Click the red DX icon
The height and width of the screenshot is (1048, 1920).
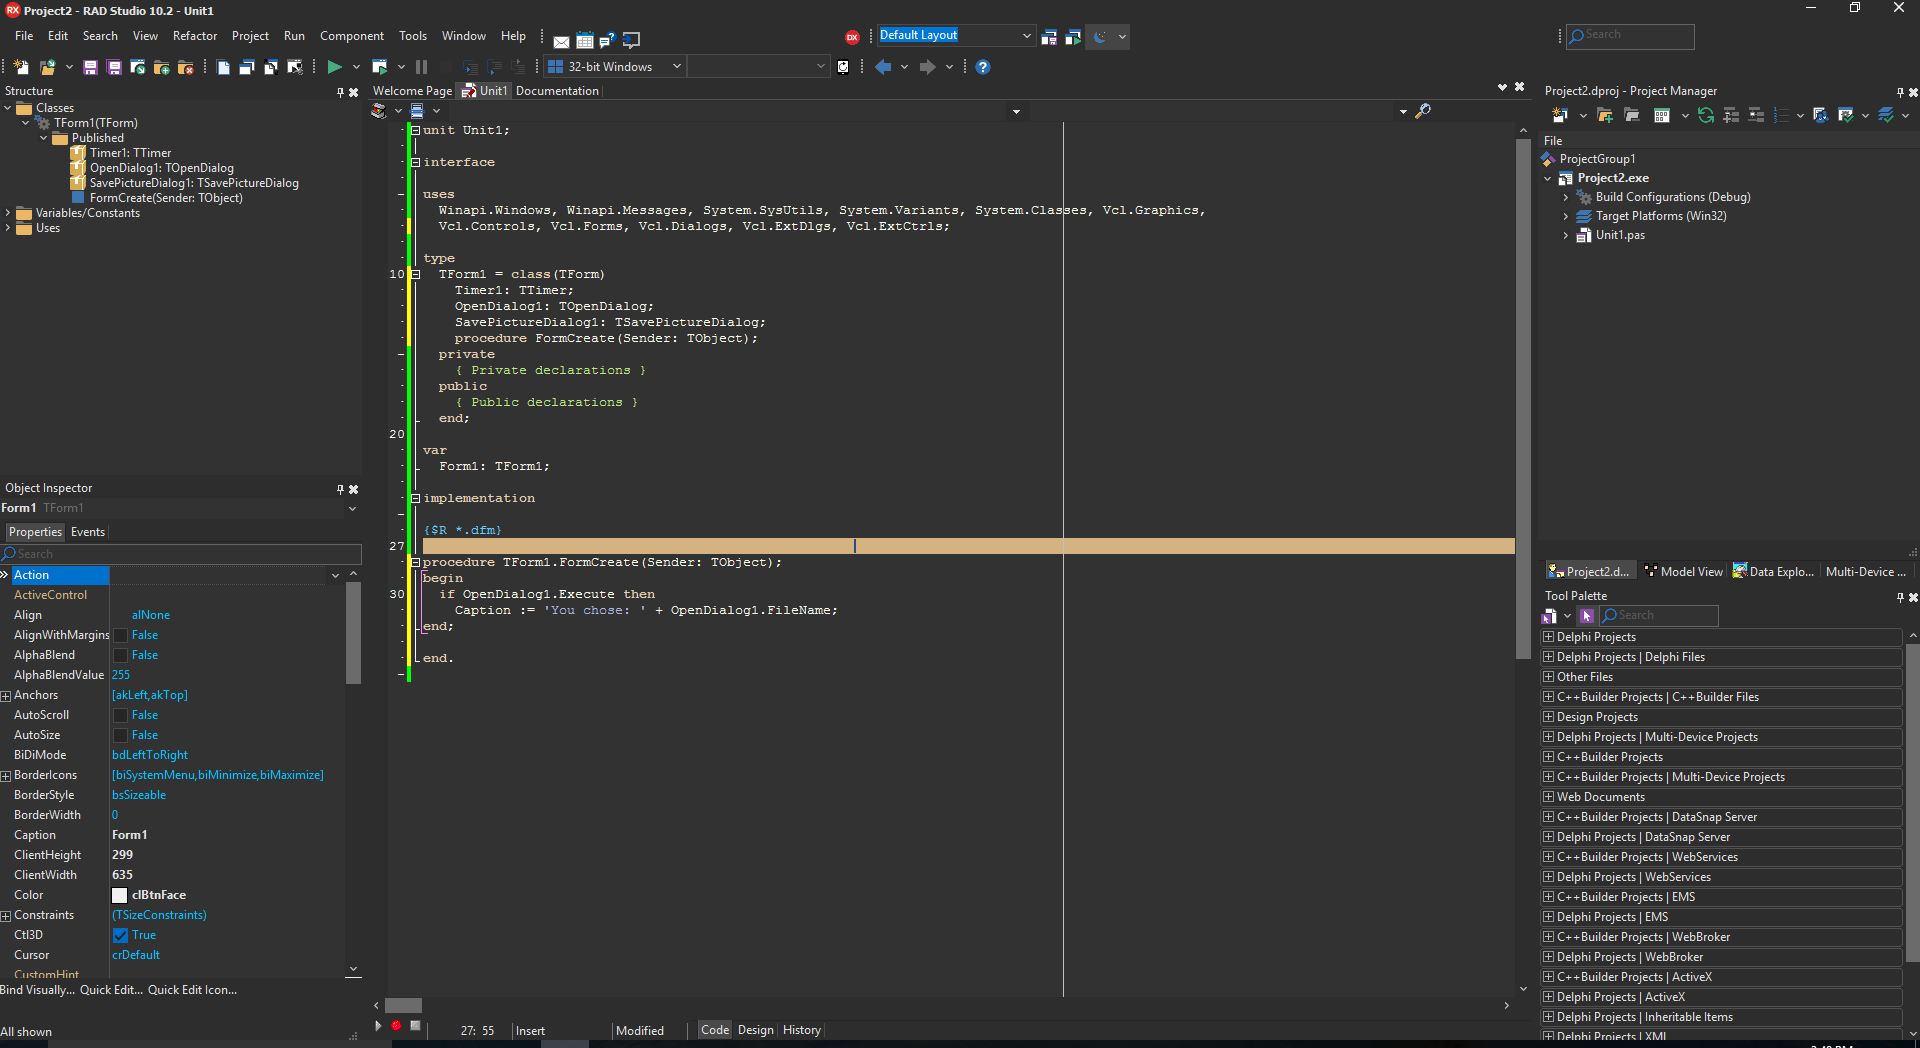[852, 37]
